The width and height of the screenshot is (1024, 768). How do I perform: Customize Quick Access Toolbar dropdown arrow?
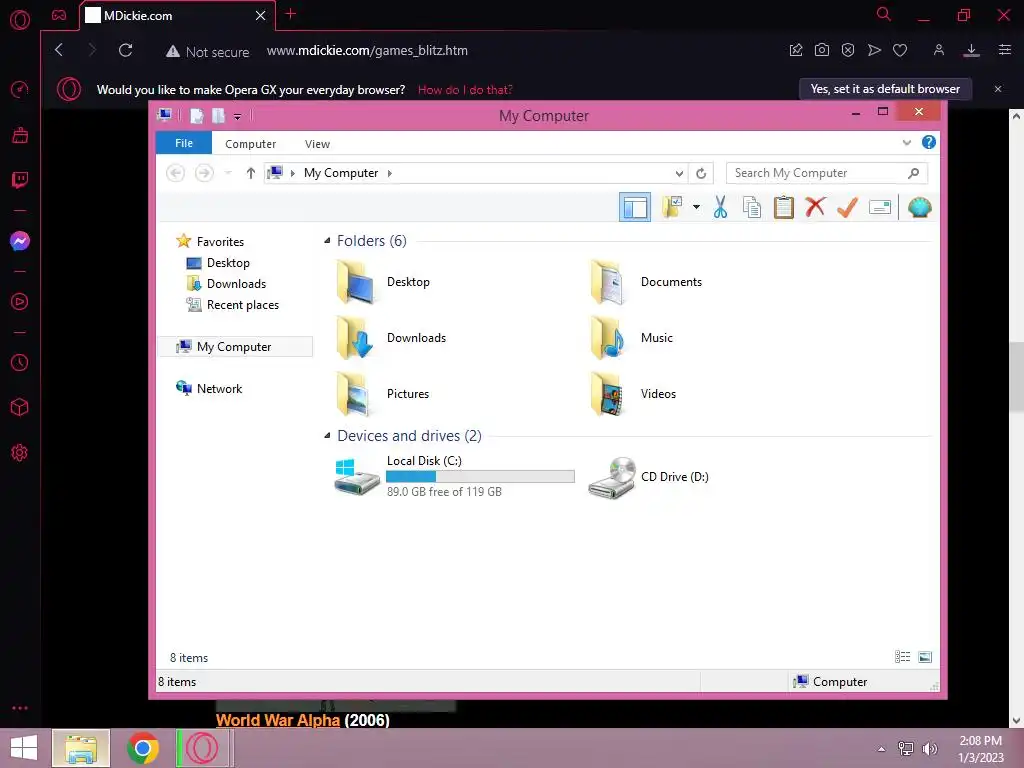click(237, 117)
